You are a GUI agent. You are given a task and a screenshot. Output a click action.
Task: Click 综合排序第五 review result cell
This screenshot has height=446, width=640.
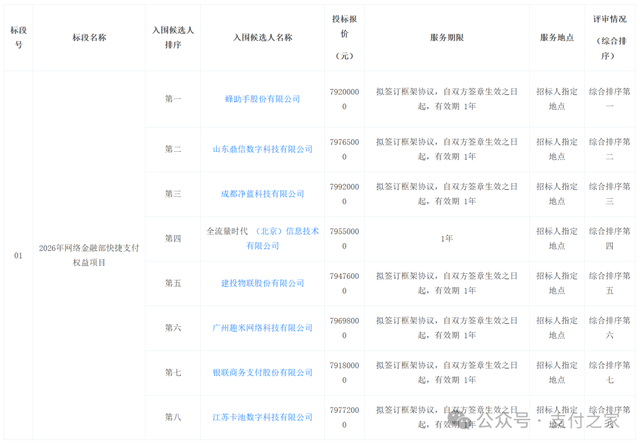(610, 283)
